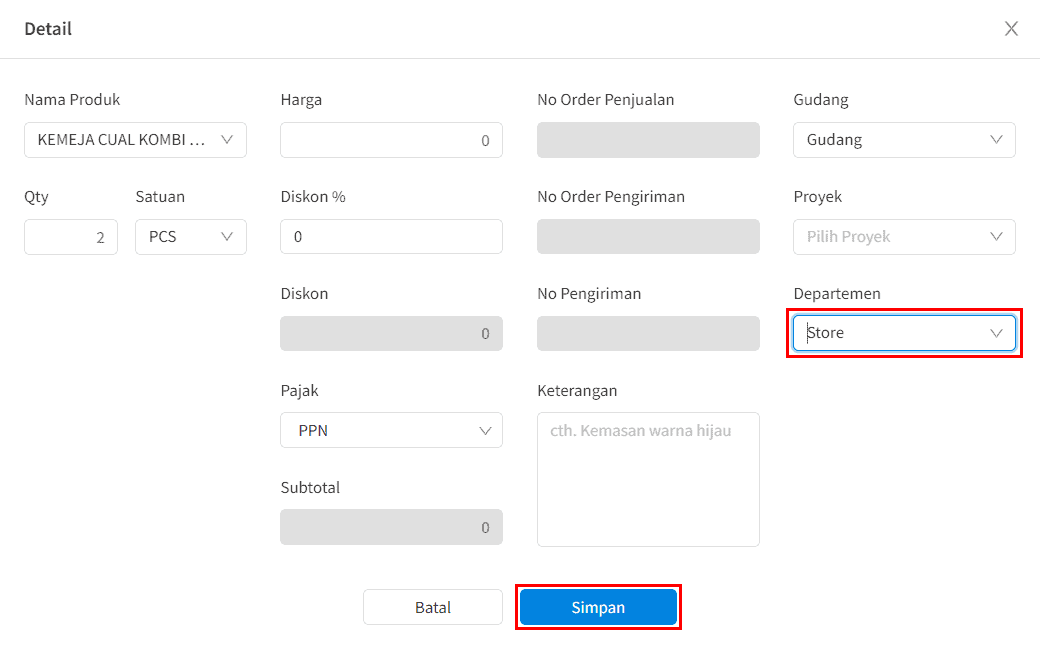Image resolution: width=1040 pixels, height=650 pixels.
Task: Open the Departemen Store dropdown
Action: (x=904, y=333)
